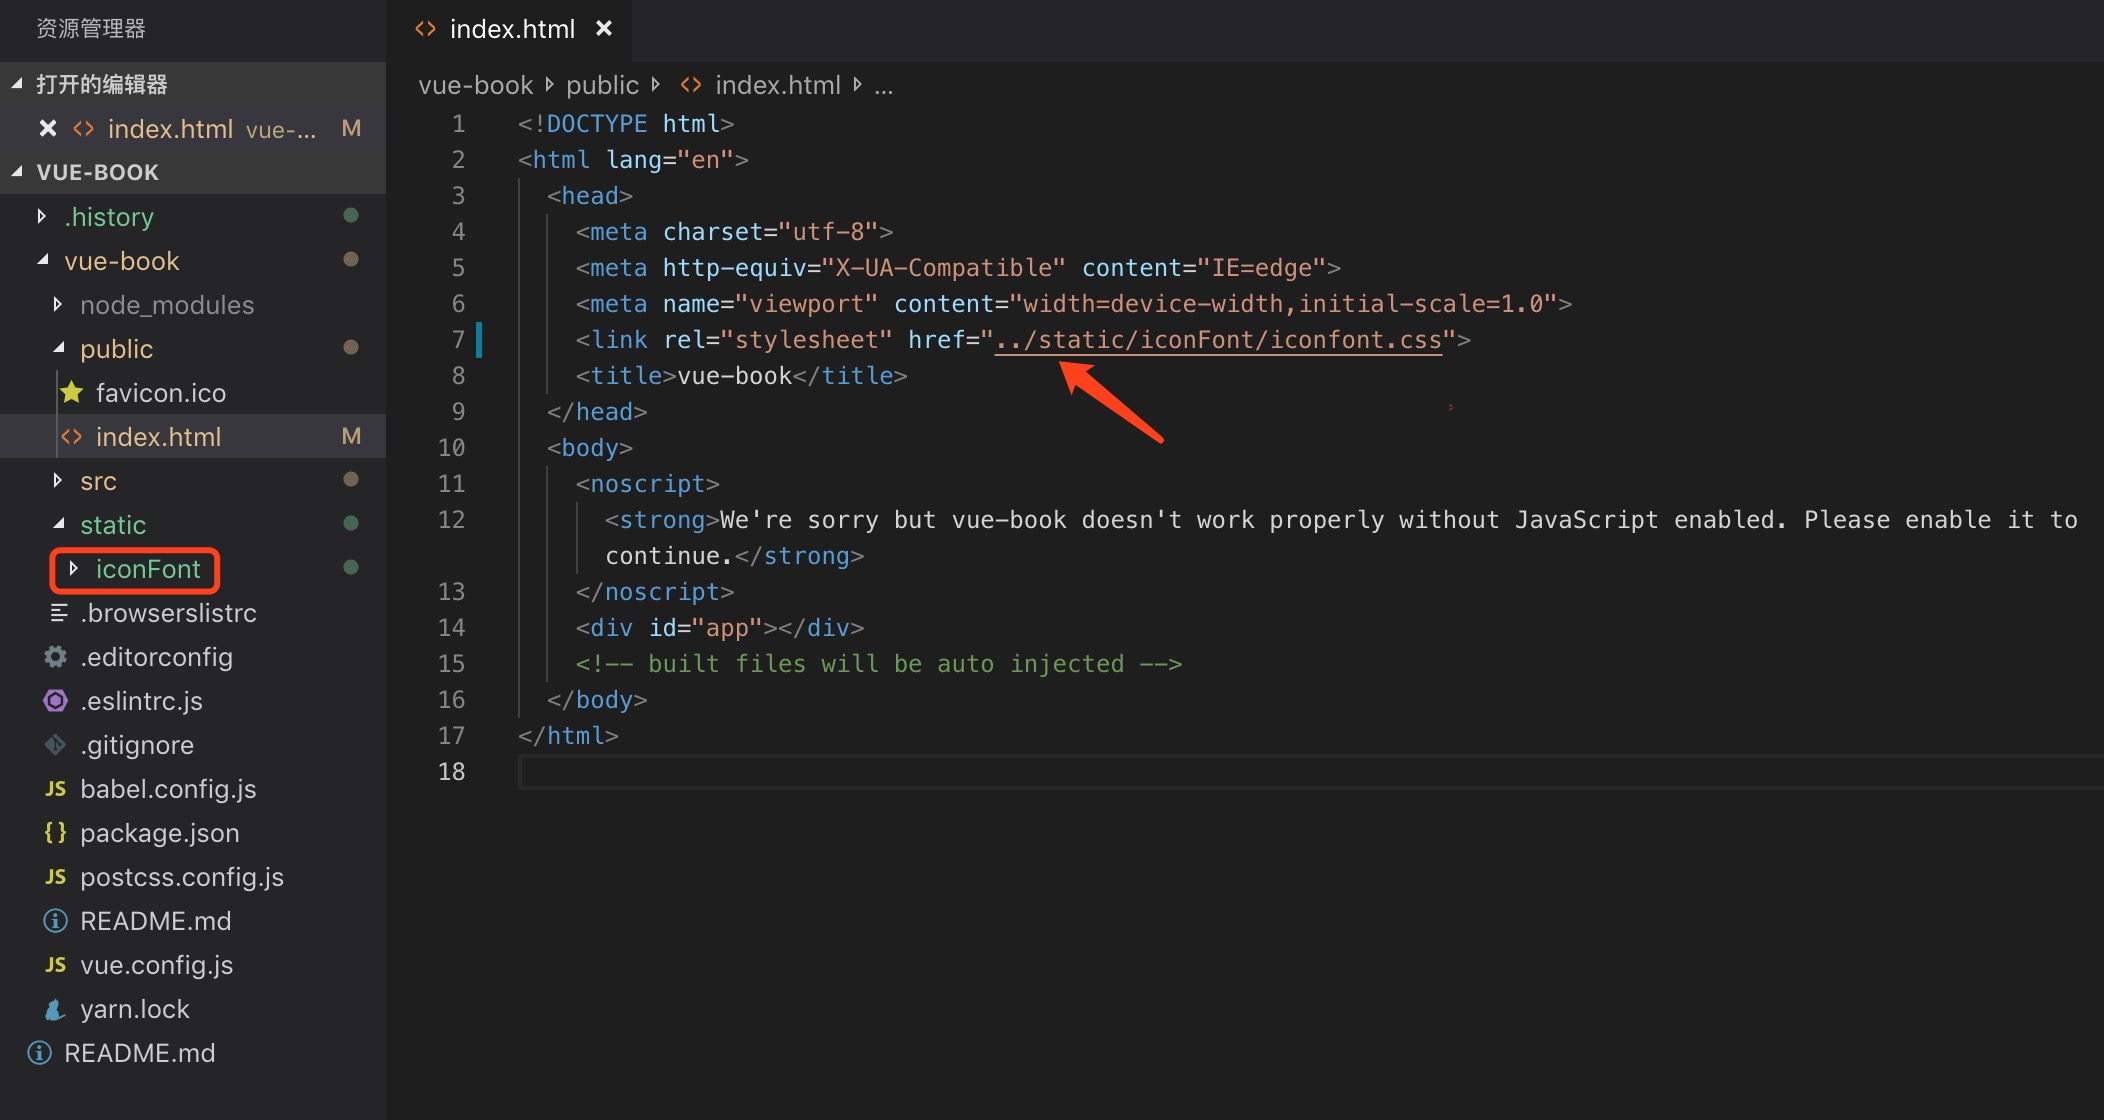2104x1120 pixels.
Task: Click the yarn.lock cat icon
Action: click(x=56, y=1009)
